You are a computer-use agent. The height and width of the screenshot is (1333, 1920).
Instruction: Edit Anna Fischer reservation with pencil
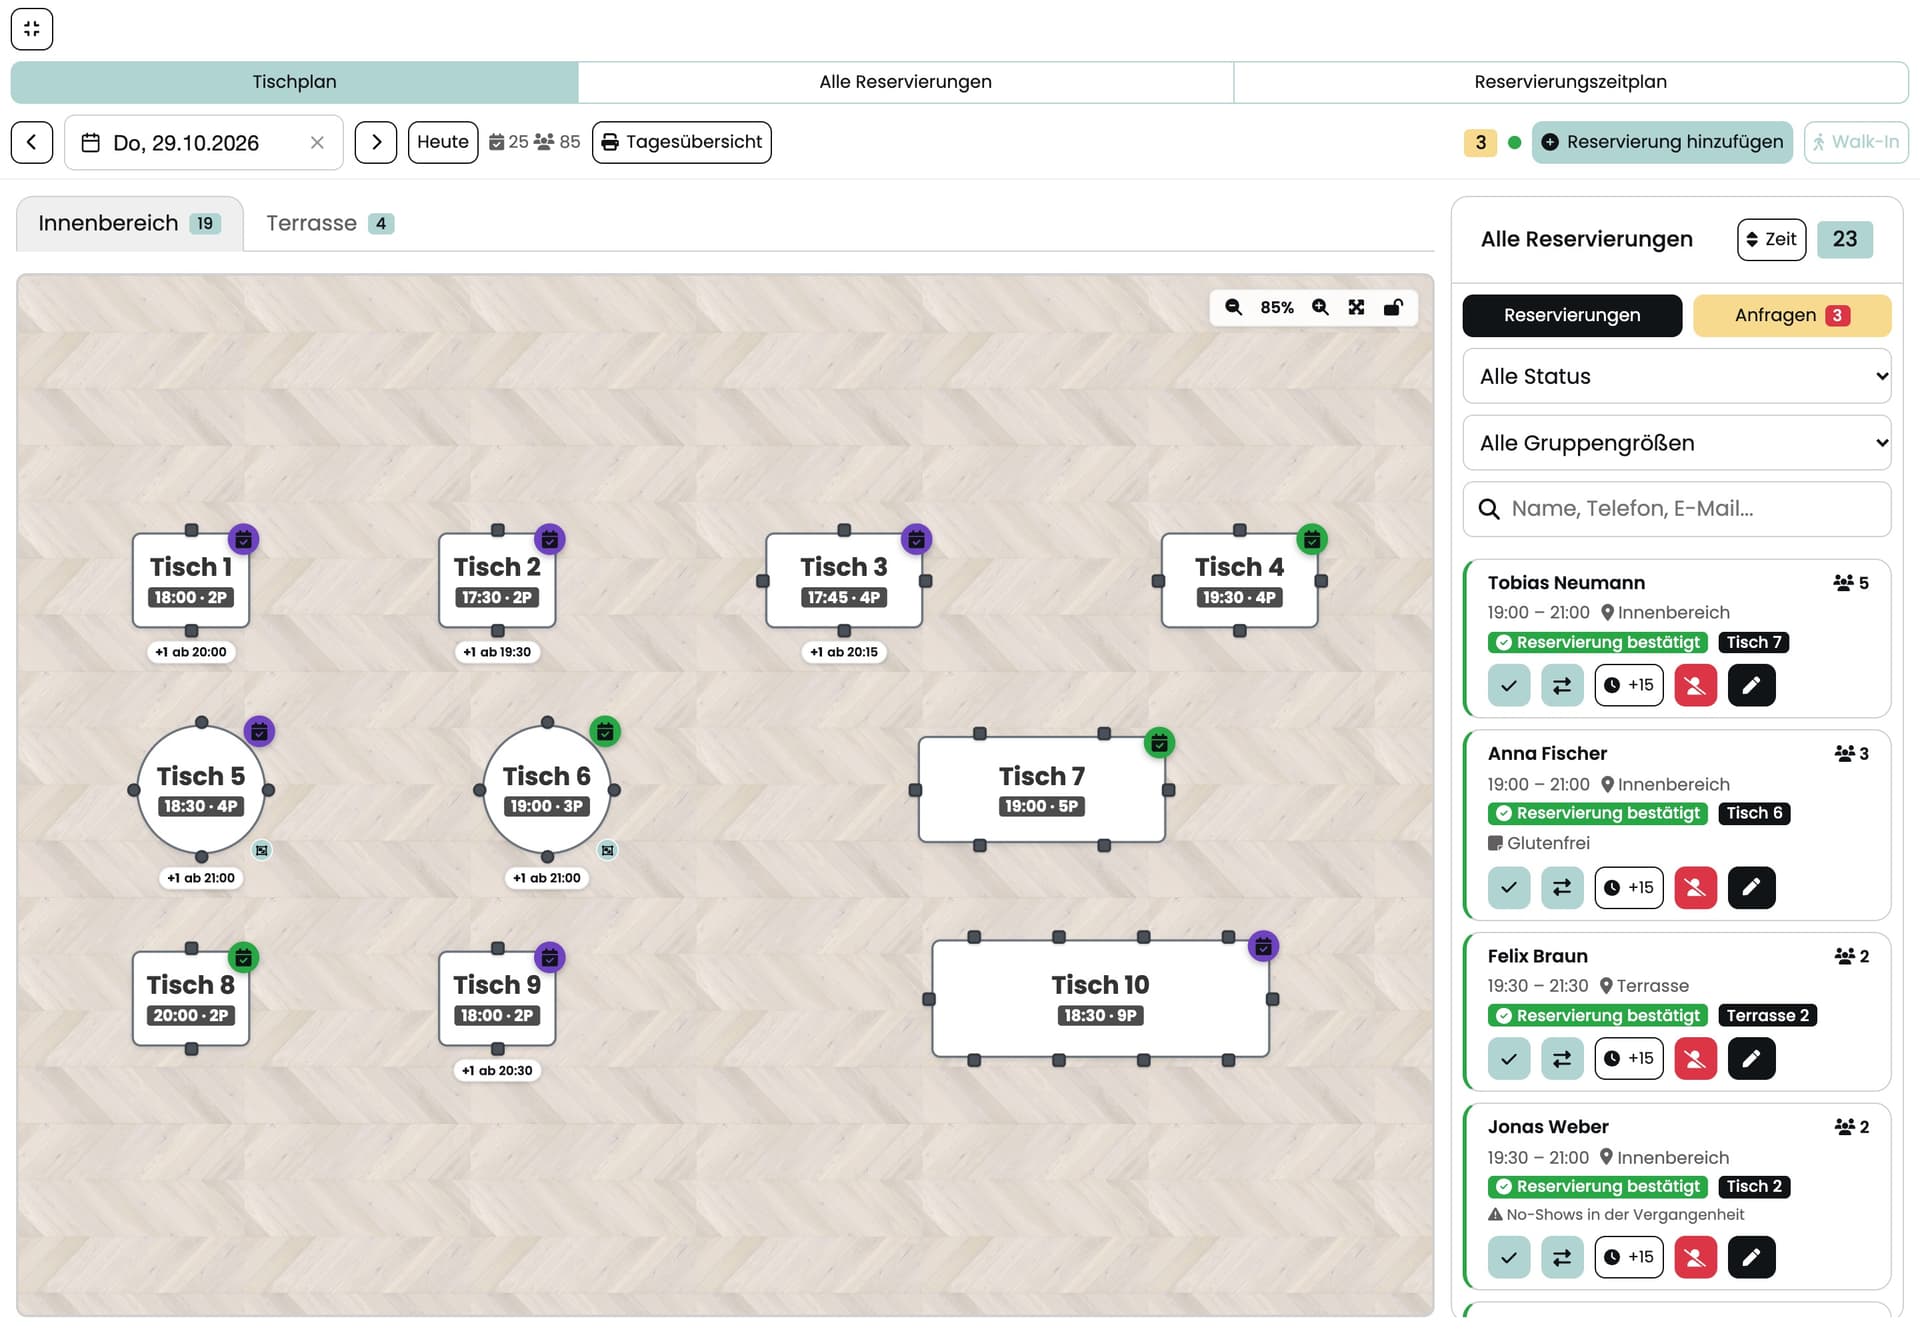pos(1751,887)
